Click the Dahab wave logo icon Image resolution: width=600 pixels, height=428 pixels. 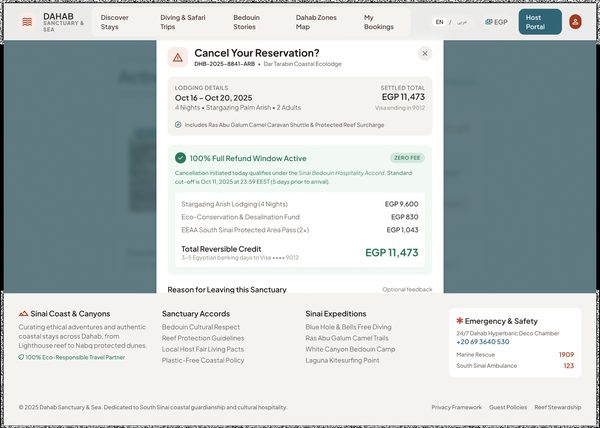pyautogui.click(x=27, y=22)
